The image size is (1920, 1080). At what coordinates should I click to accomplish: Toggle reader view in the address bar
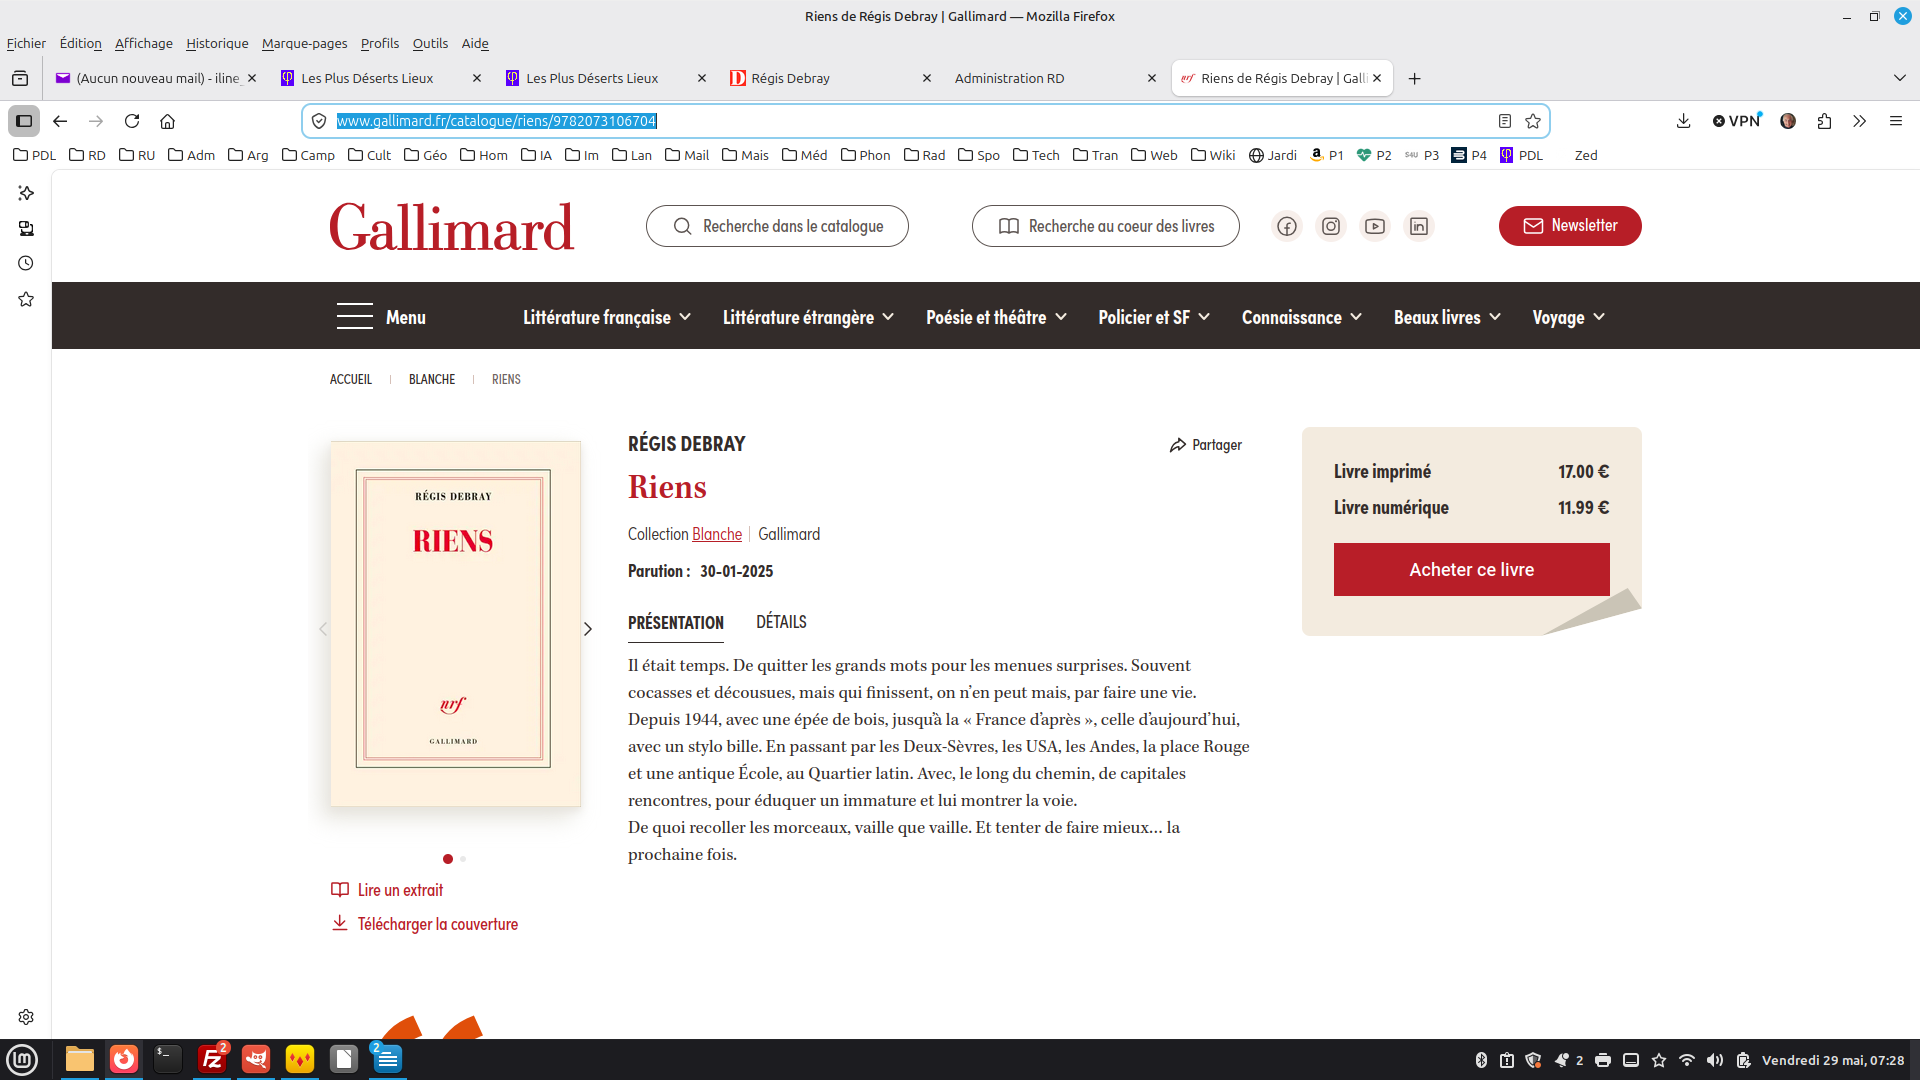click(x=1505, y=121)
